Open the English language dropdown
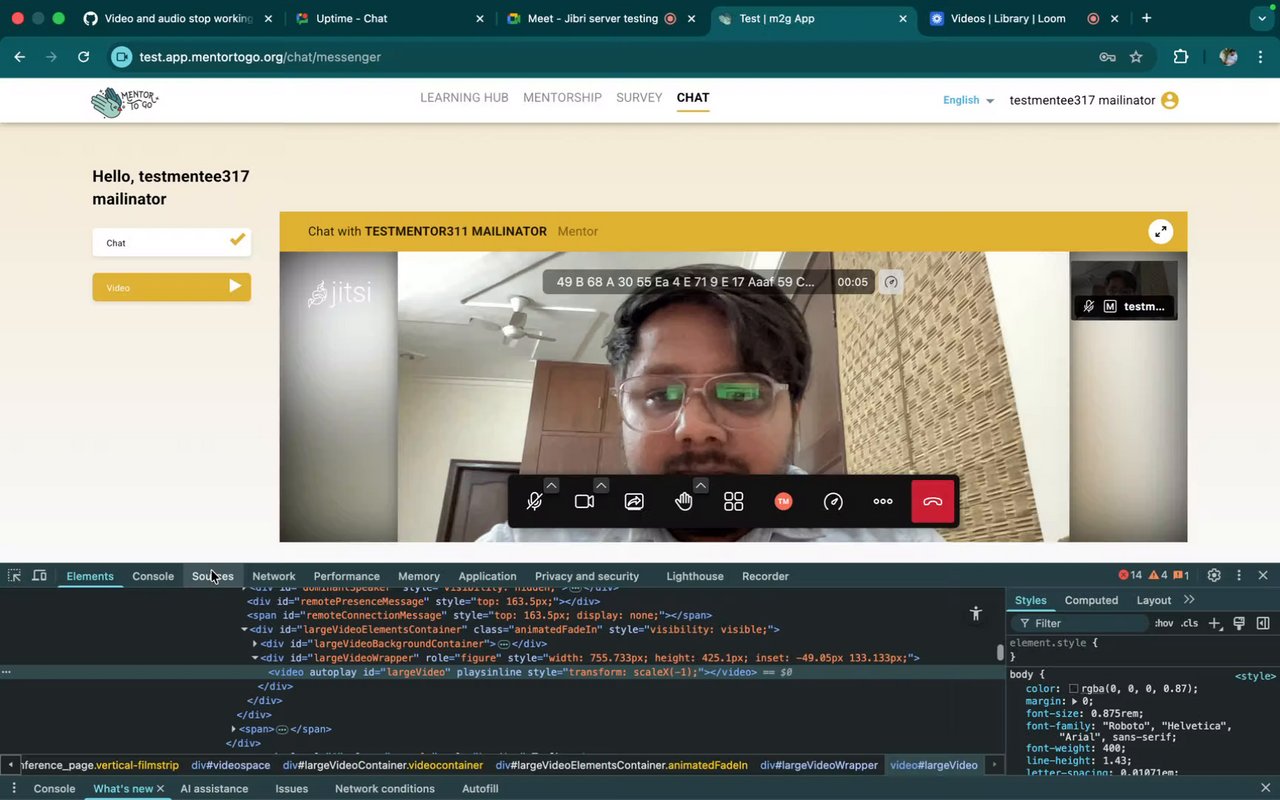 click(x=968, y=100)
